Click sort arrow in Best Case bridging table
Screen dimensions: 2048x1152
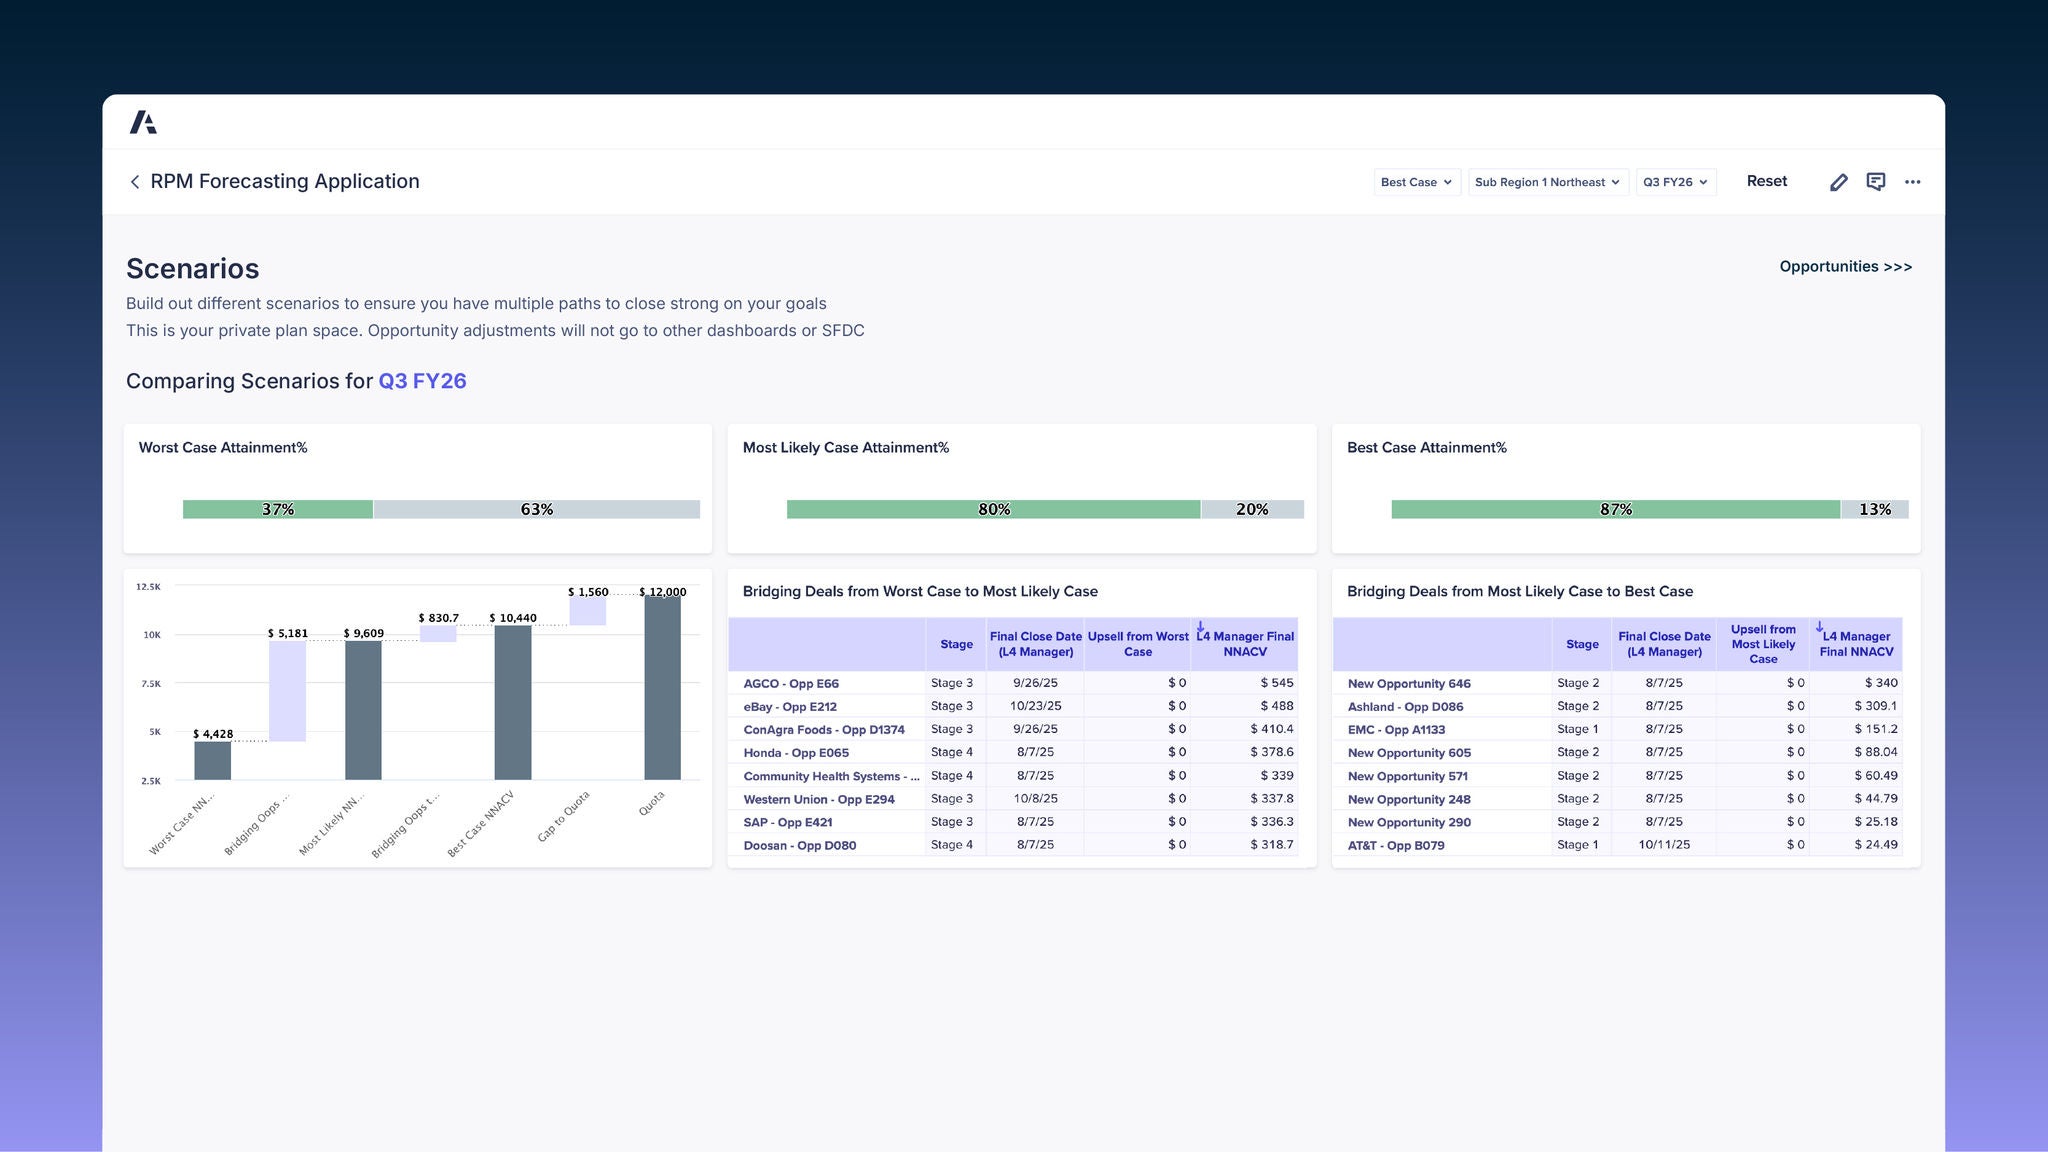[x=1820, y=628]
